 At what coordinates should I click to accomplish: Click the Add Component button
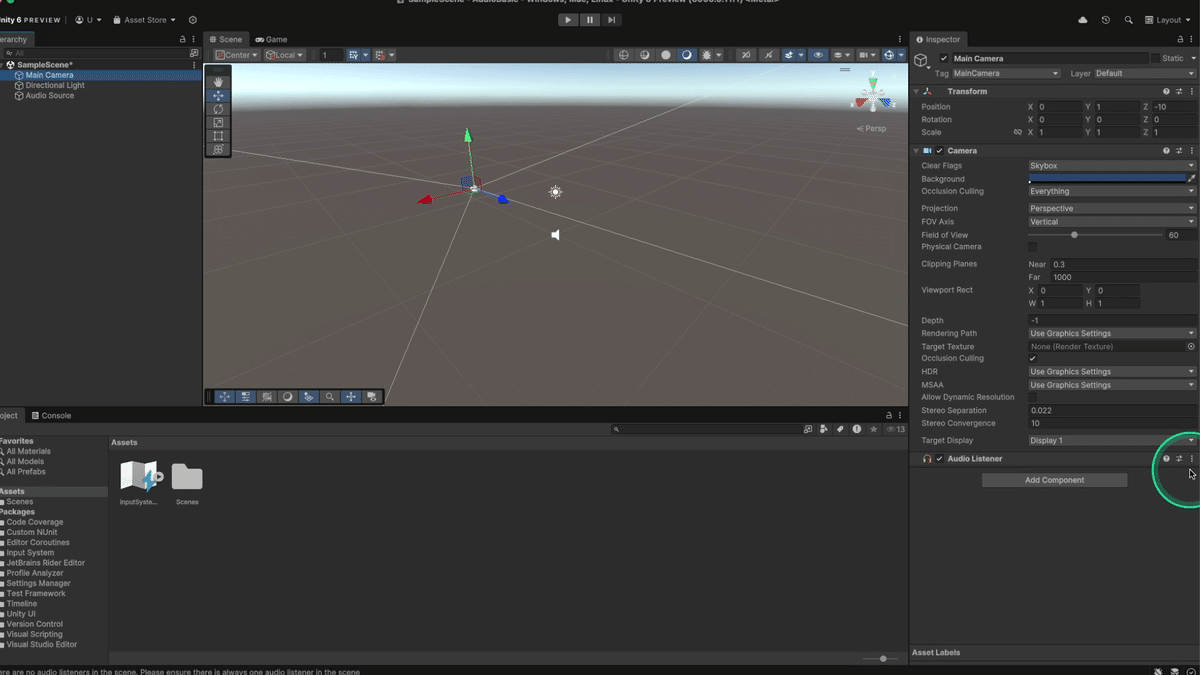(x=1054, y=479)
